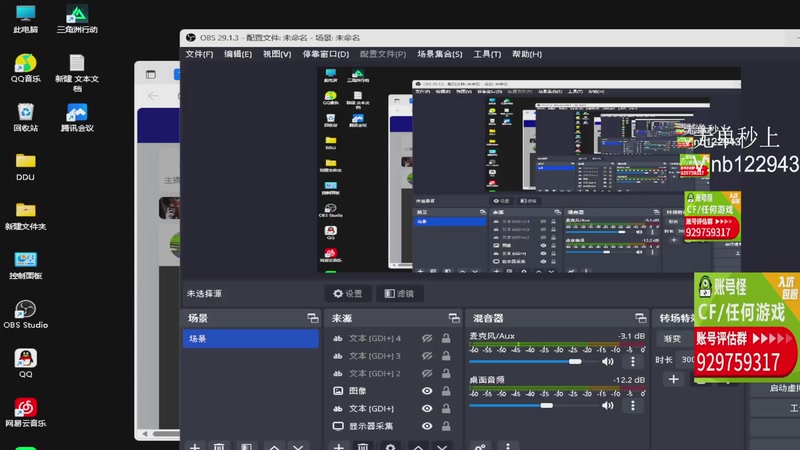Click the add source plus icon
This screenshot has height=450, width=800.
click(339, 446)
